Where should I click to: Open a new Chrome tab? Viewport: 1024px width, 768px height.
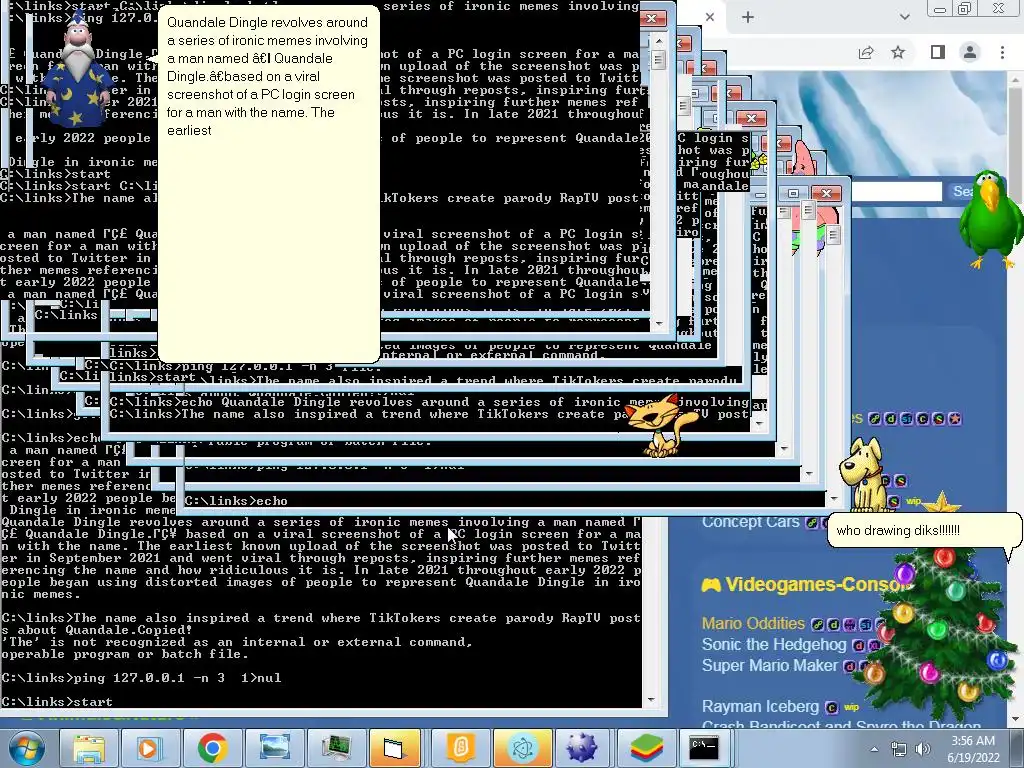coord(748,18)
